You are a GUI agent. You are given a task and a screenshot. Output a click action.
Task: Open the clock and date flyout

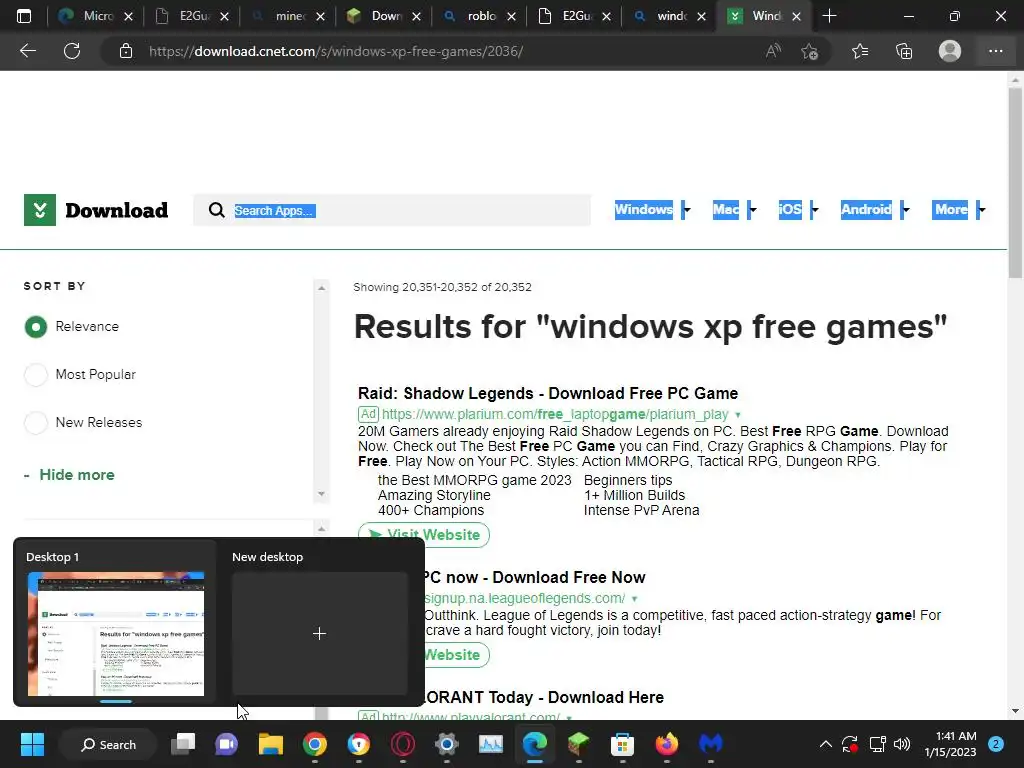coord(950,744)
